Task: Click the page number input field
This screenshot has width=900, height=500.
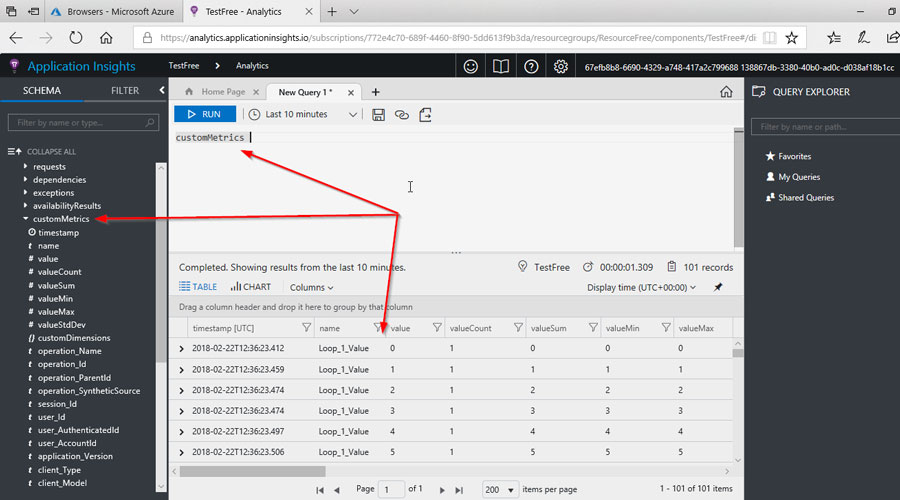Action: 391,490
